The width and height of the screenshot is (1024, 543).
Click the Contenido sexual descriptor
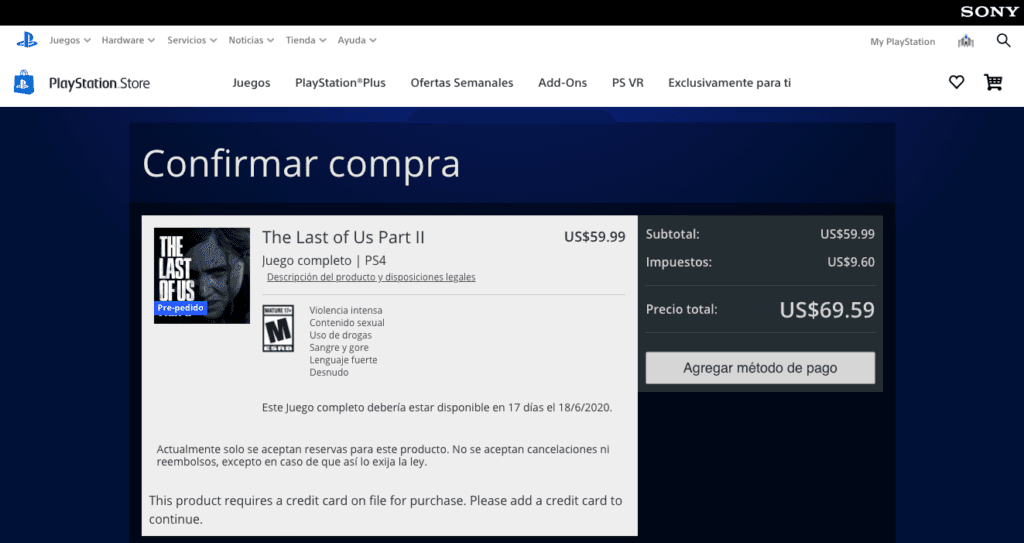(x=347, y=323)
